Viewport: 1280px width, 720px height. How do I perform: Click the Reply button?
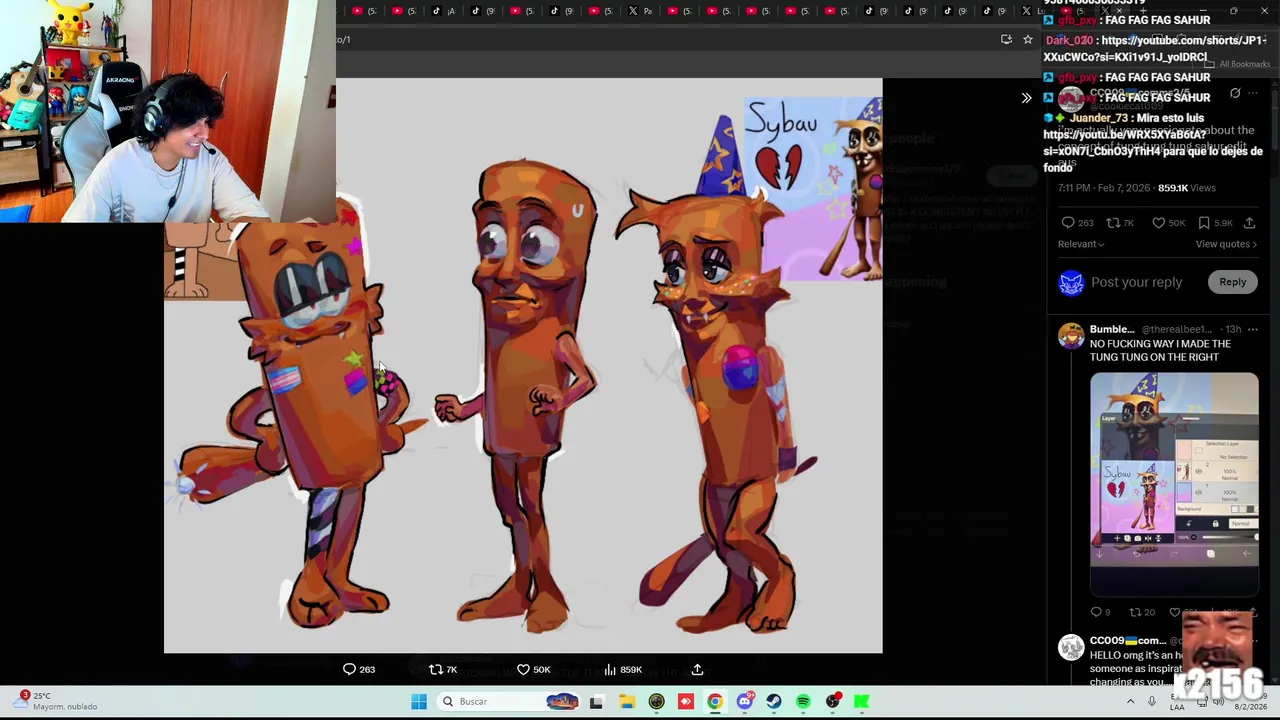click(x=1232, y=282)
